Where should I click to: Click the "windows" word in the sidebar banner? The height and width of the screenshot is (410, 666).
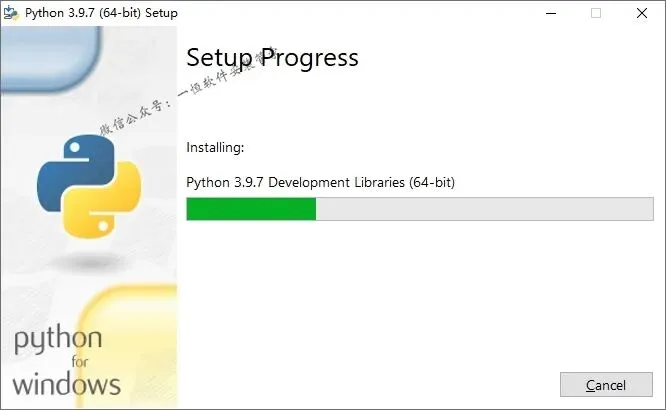(67, 385)
